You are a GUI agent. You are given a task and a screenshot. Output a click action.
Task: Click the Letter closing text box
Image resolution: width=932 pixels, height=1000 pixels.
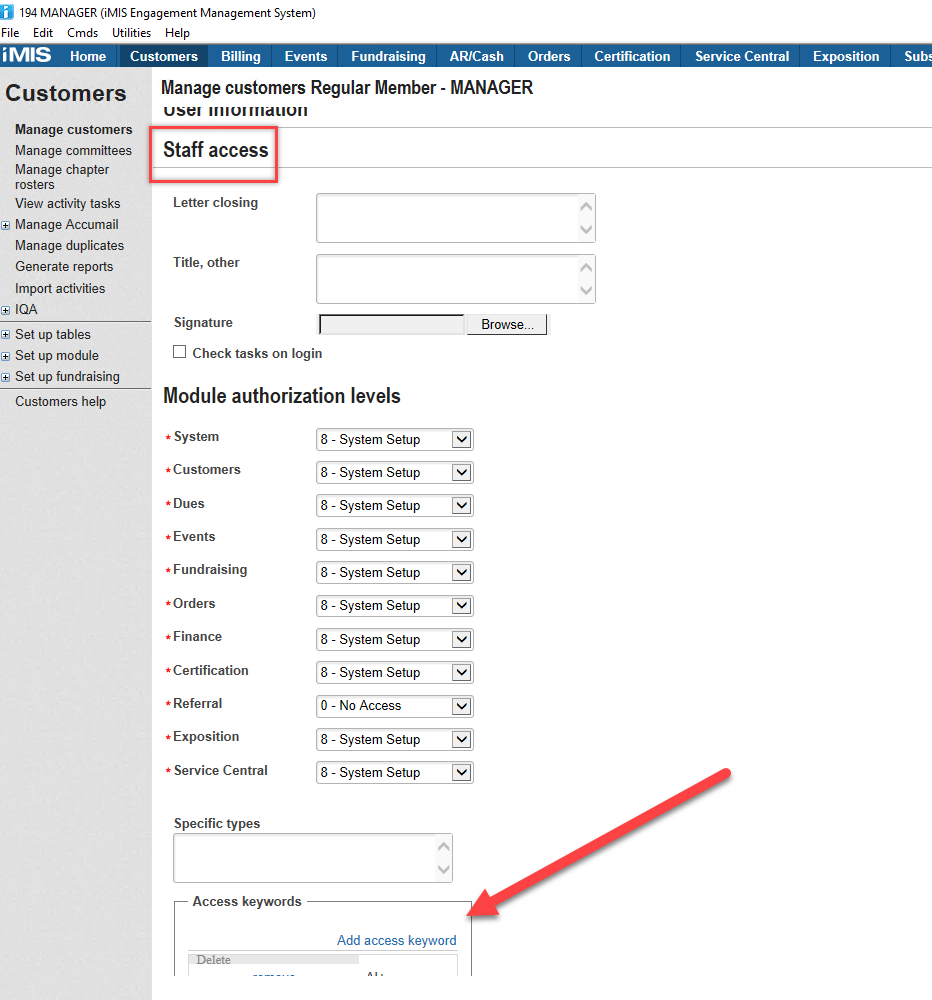pyautogui.click(x=446, y=218)
